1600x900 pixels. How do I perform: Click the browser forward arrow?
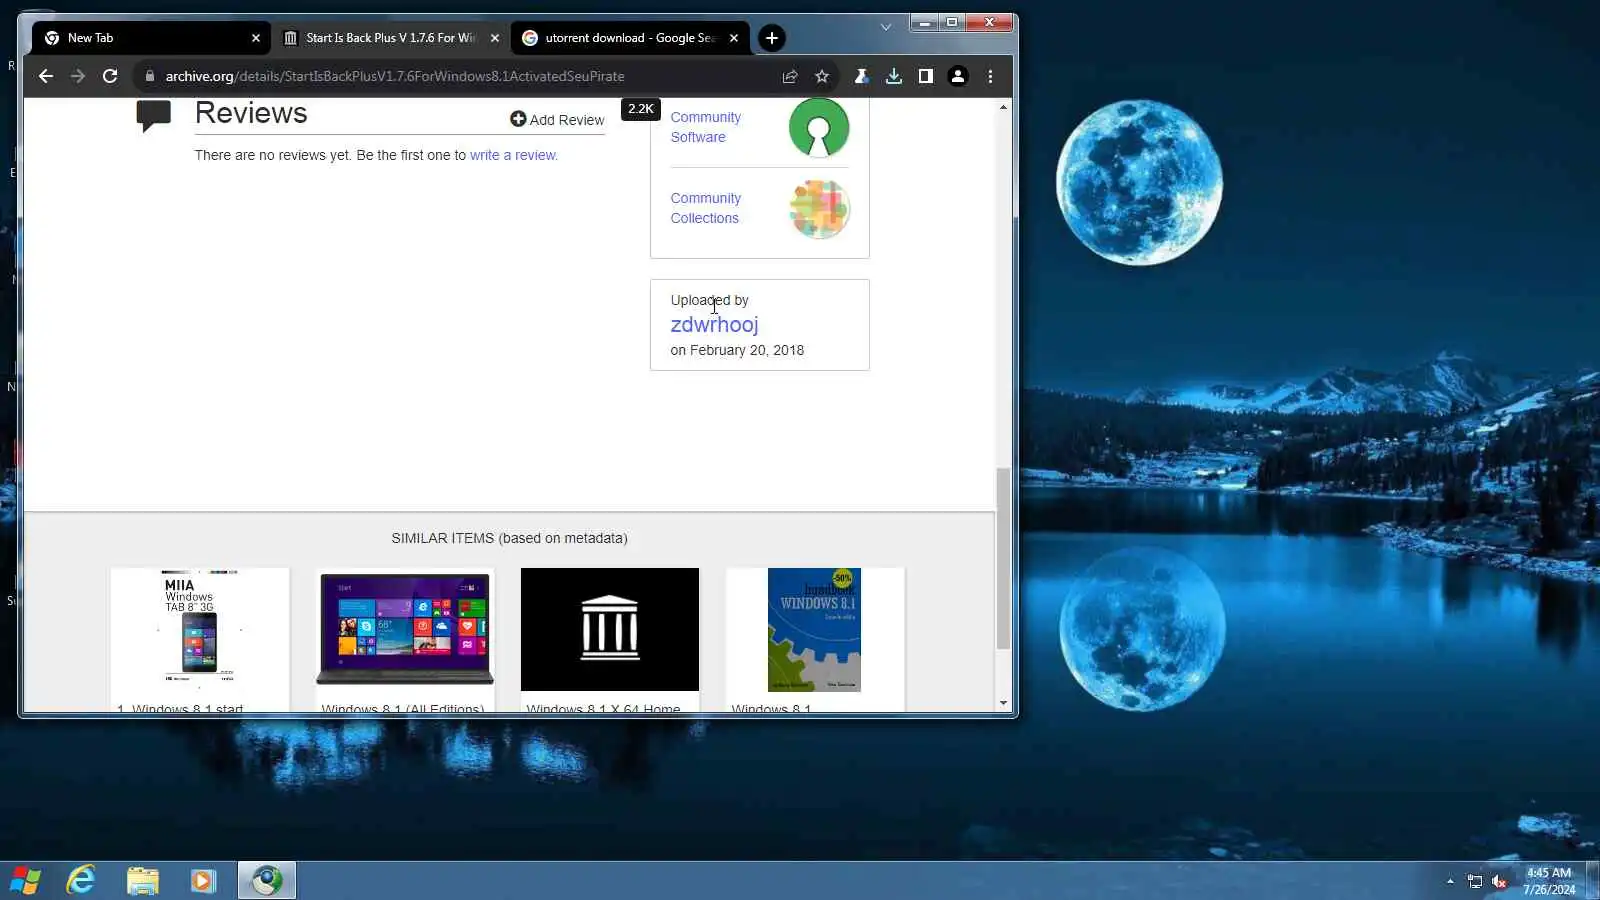[x=78, y=76]
